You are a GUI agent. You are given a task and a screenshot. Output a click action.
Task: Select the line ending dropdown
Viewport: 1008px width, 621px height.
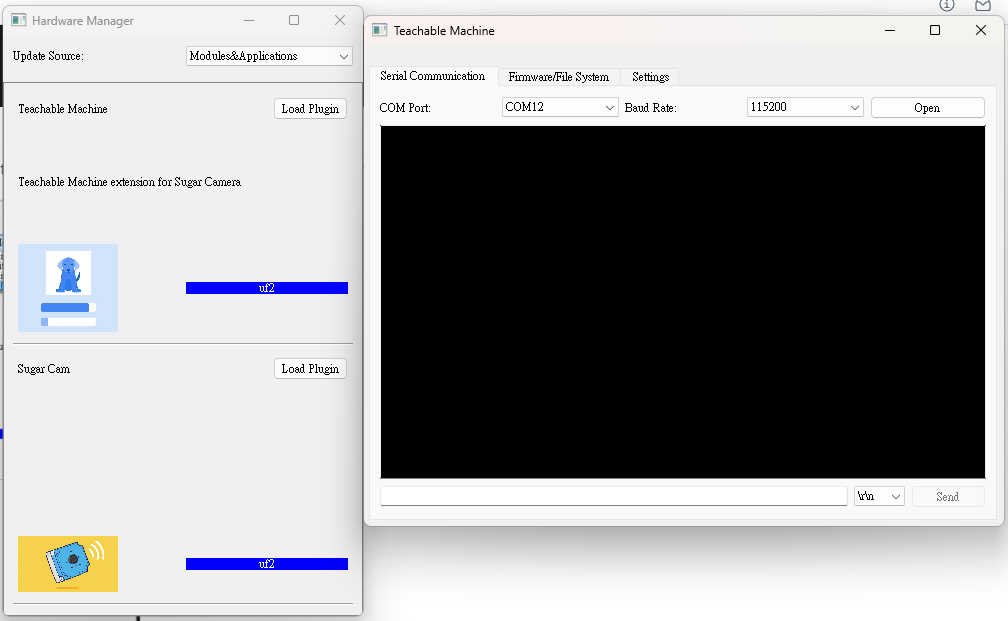(879, 496)
